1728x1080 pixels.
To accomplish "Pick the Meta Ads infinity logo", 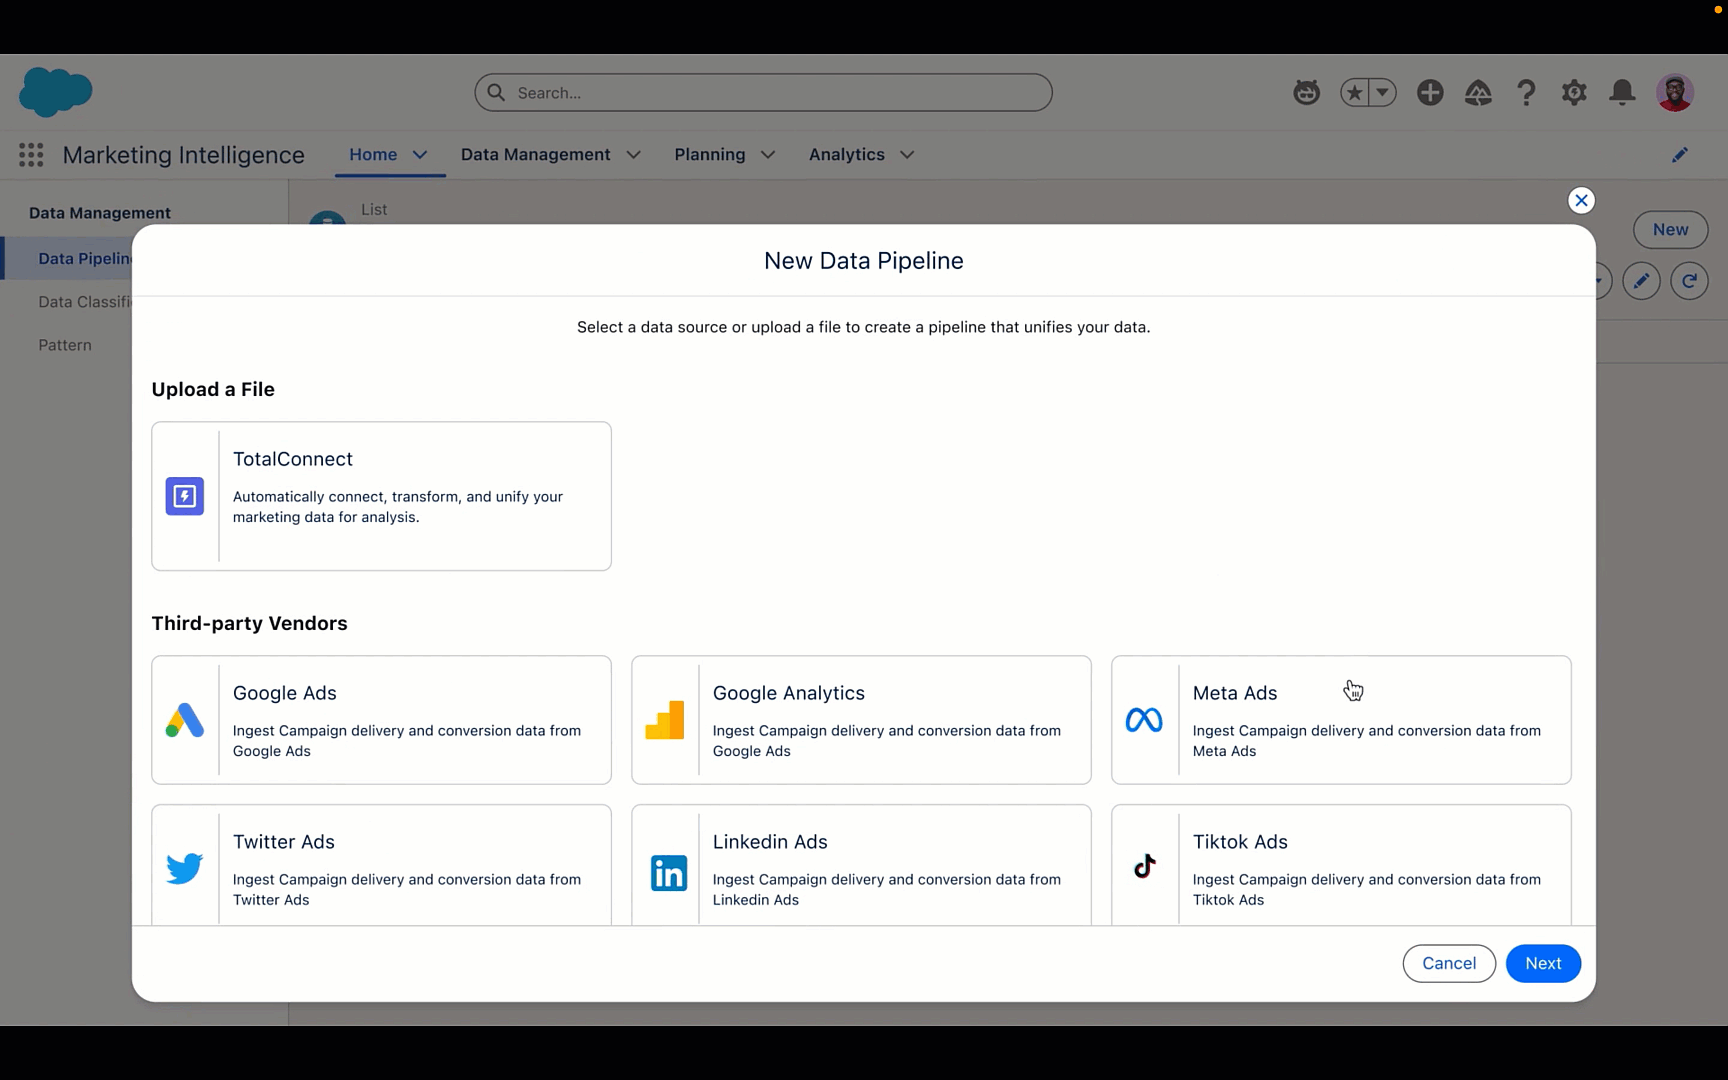I will (x=1144, y=720).
